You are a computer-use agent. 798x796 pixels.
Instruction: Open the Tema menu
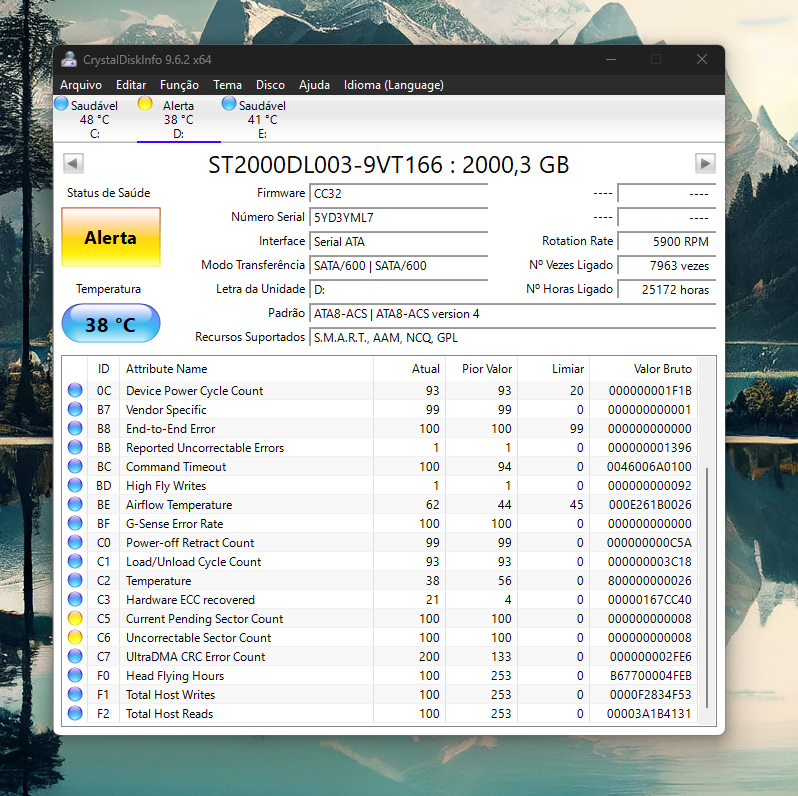227,85
